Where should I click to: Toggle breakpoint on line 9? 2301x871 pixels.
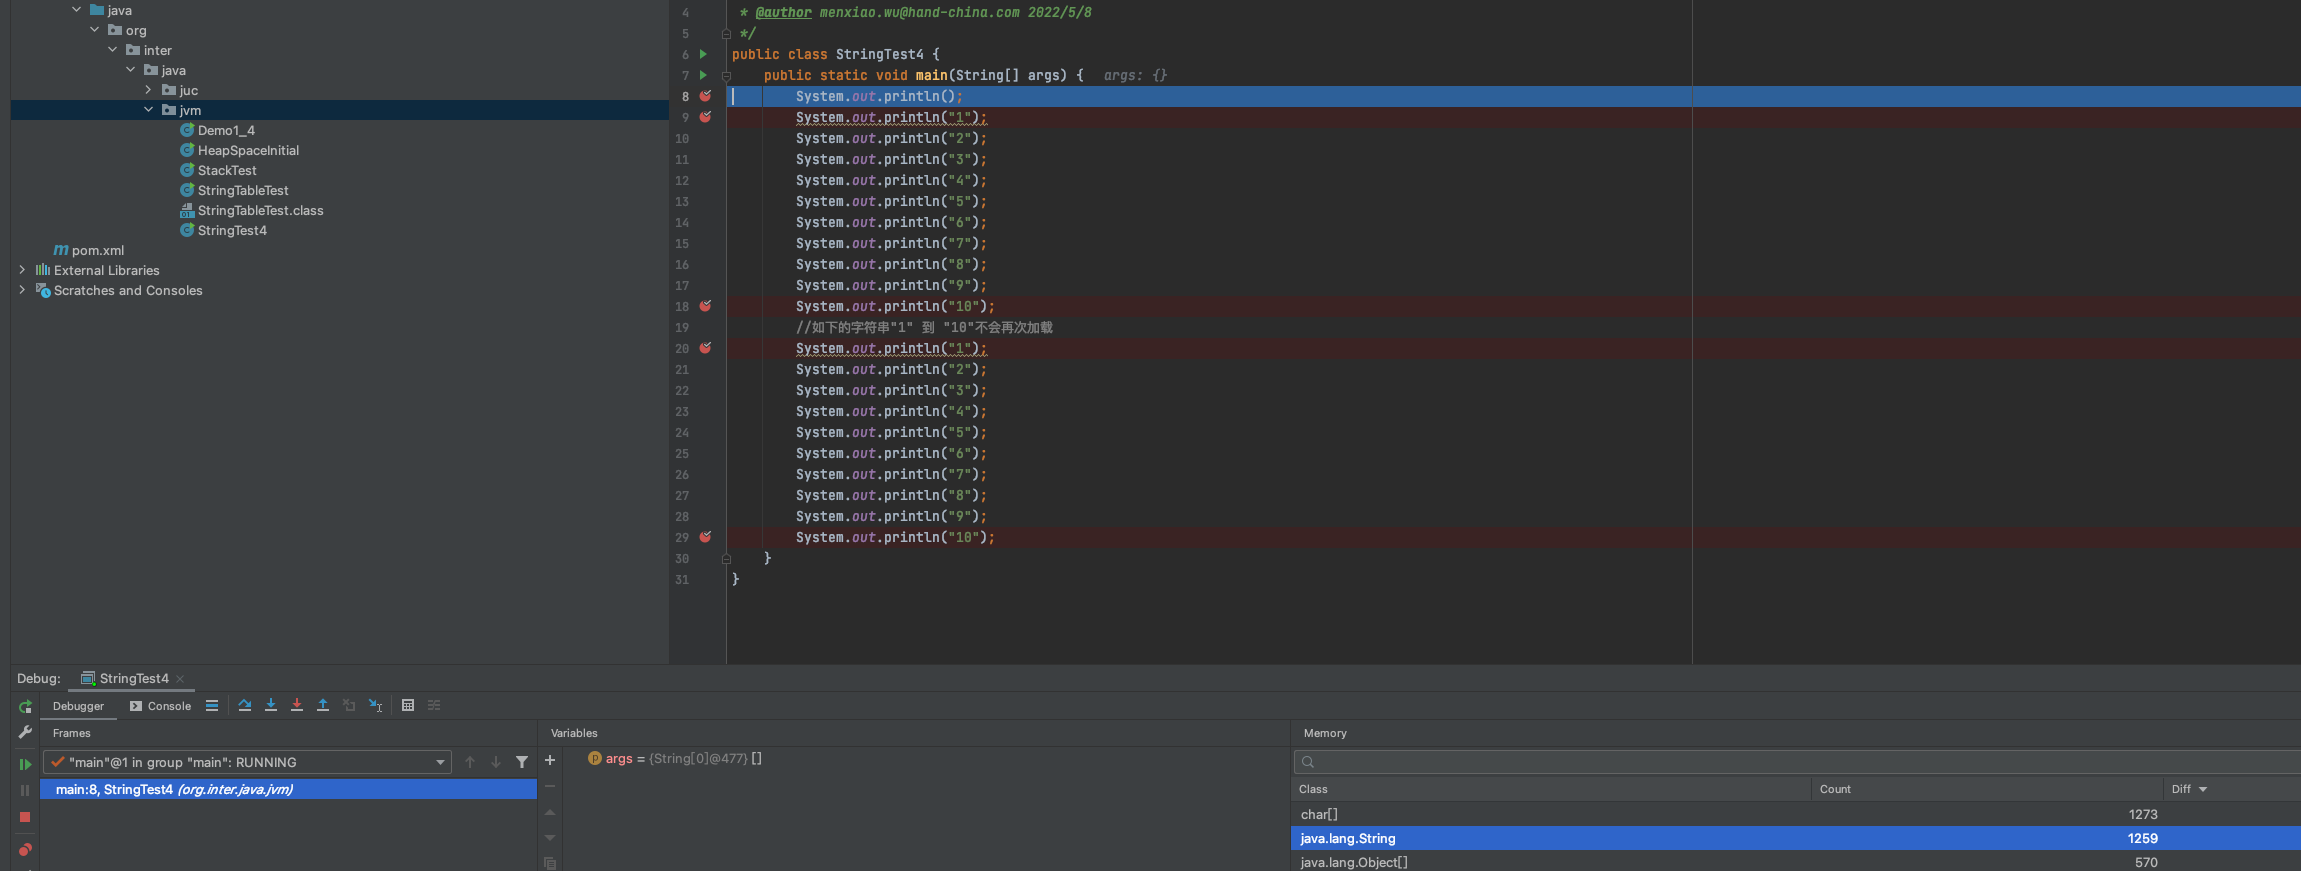coord(705,117)
